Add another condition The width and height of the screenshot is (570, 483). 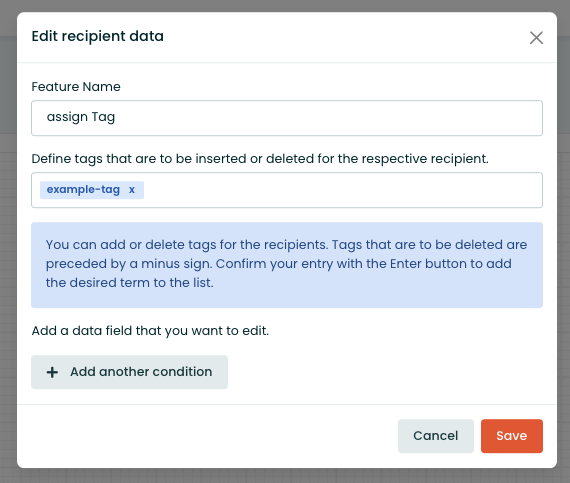tap(129, 372)
